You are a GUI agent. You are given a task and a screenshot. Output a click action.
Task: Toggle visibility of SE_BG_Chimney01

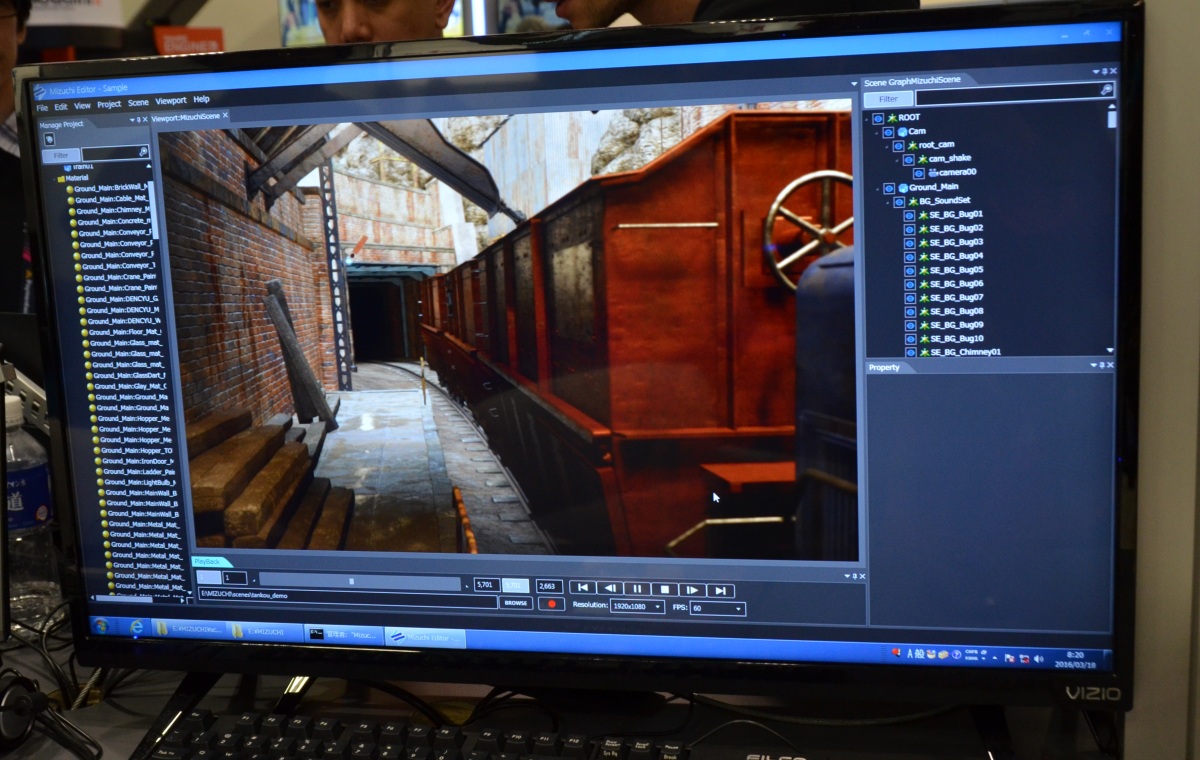click(x=909, y=352)
